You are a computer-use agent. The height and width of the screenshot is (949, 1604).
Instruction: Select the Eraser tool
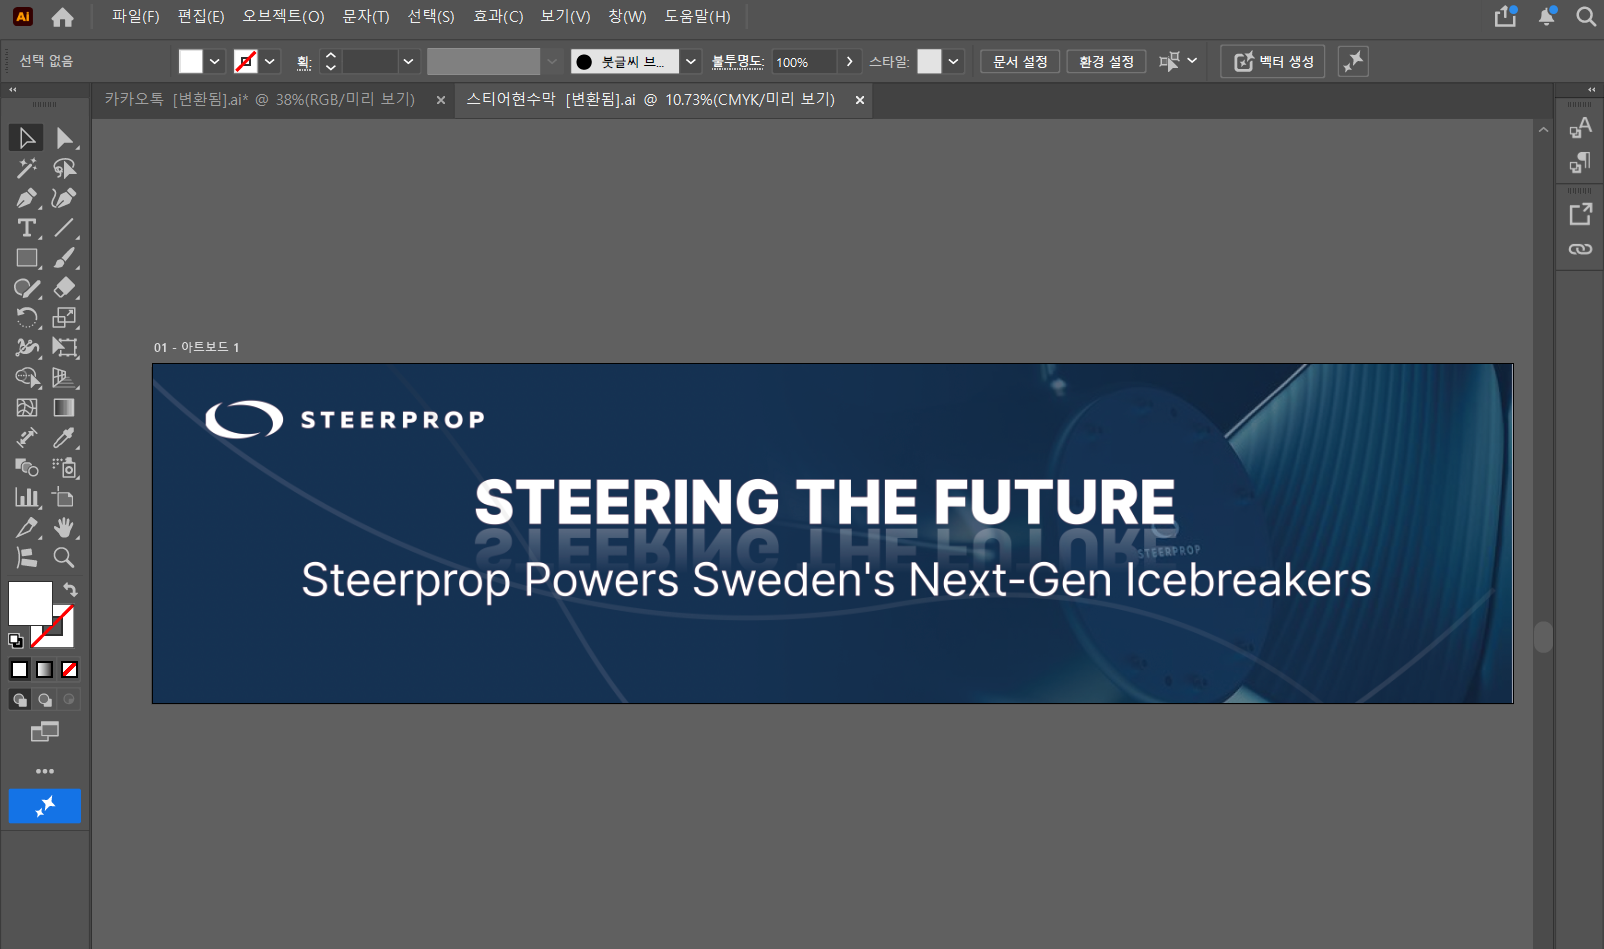[64, 288]
